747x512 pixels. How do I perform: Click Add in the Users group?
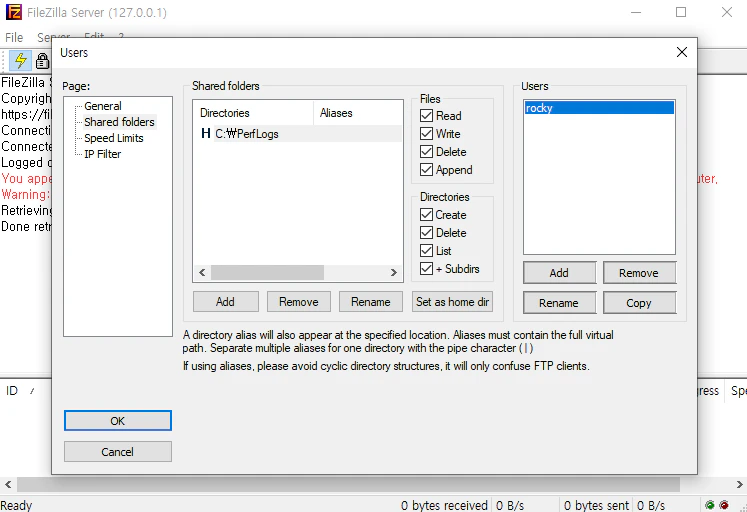point(559,272)
